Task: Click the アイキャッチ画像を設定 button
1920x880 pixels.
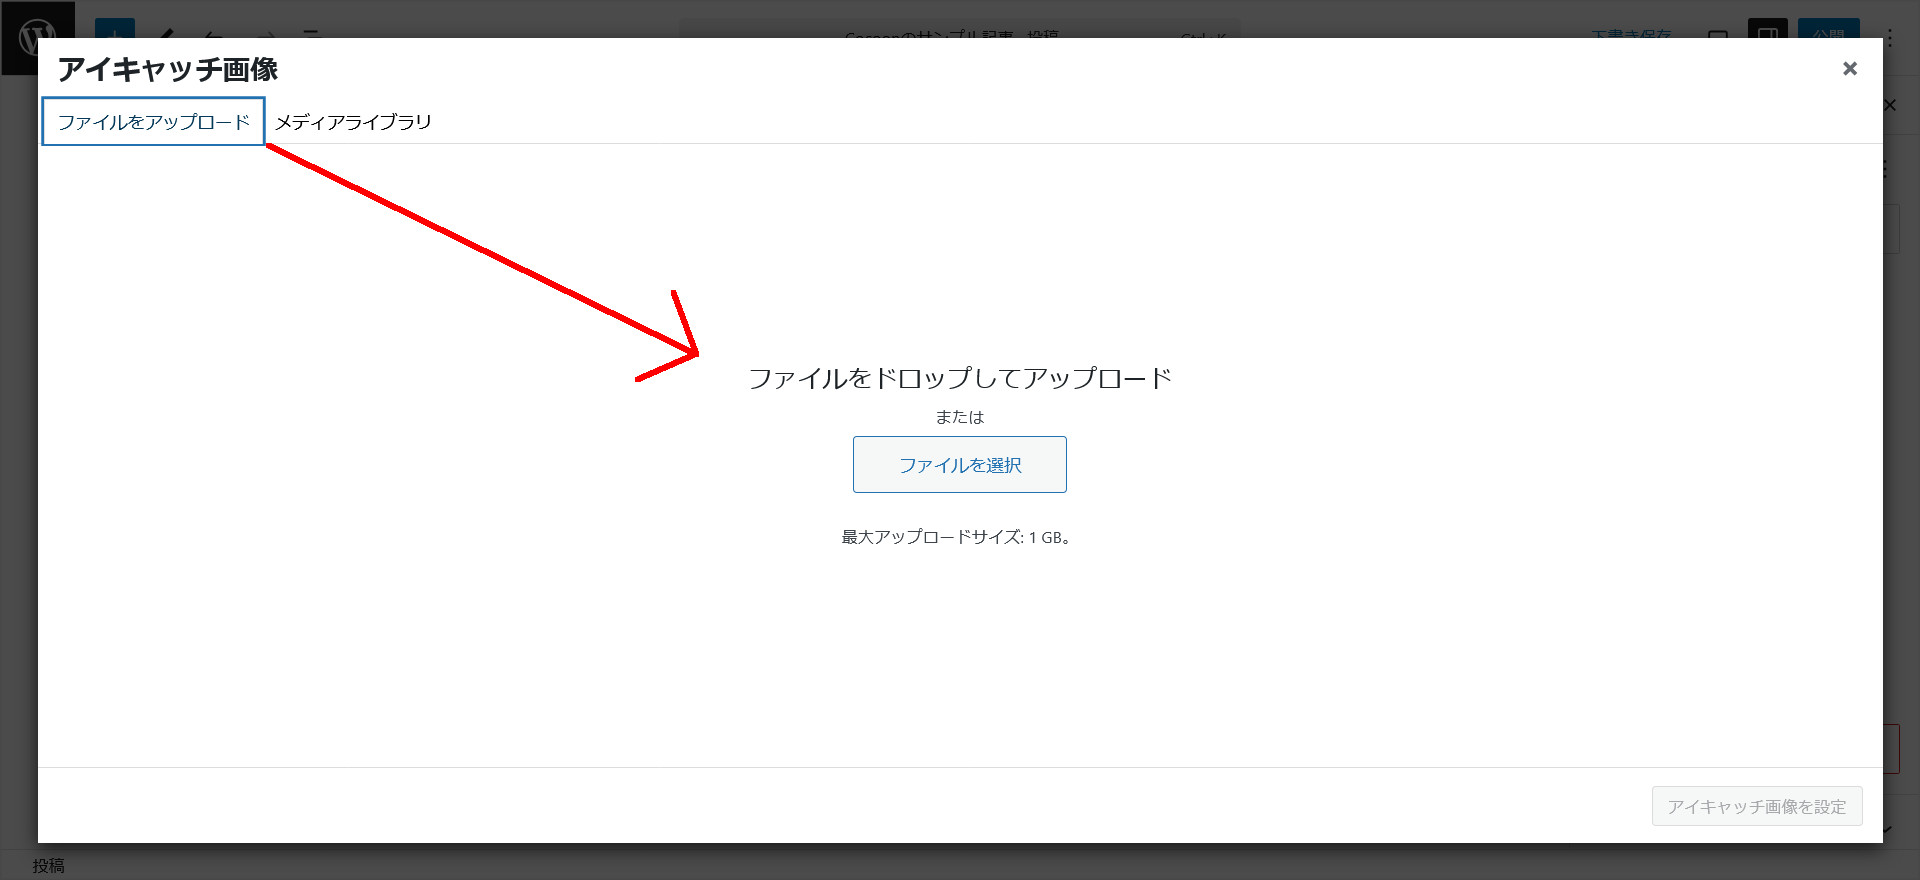Action: tap(1756, 806)
